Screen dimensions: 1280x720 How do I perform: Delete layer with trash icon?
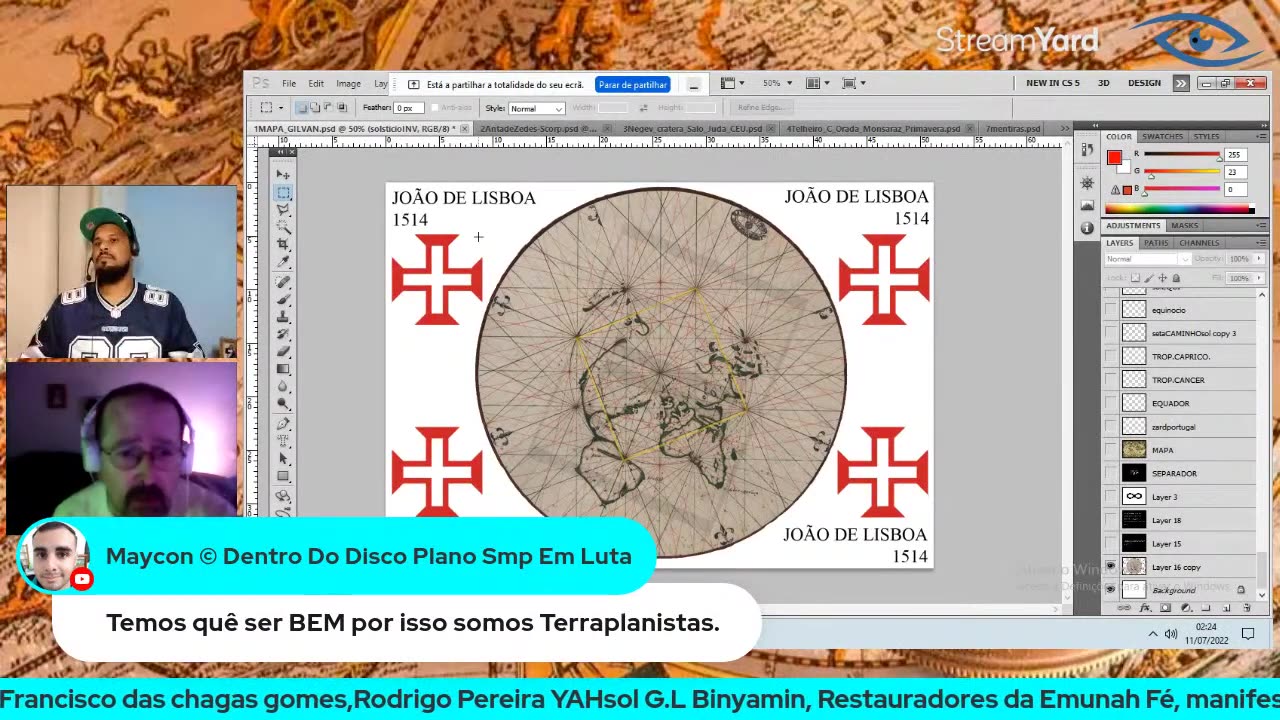[x=1246, y=608]
